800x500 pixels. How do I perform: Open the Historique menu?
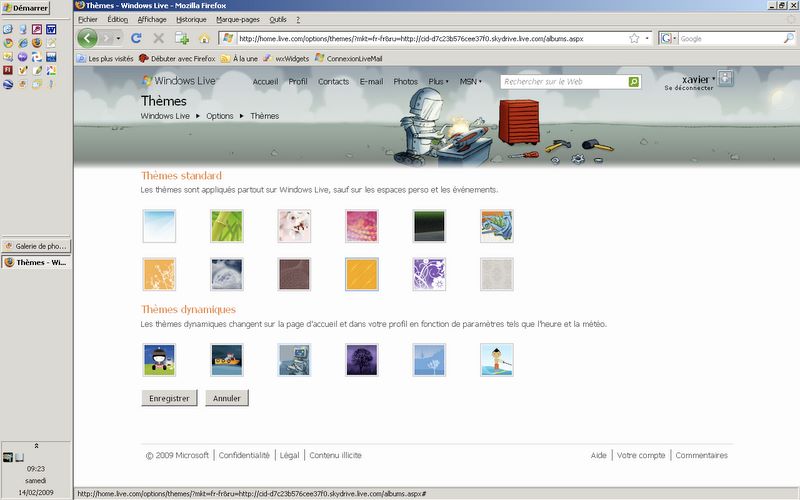[x=191, y=19]
